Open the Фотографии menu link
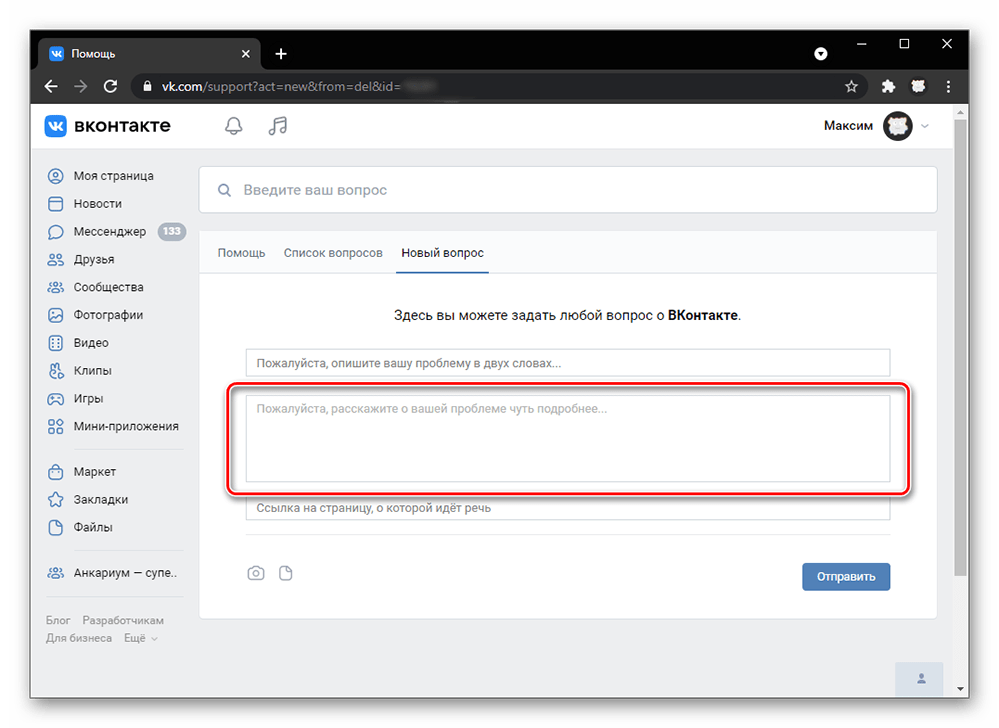Image resolution: width=999 pixels, height=728 pixels. point(108,315)
